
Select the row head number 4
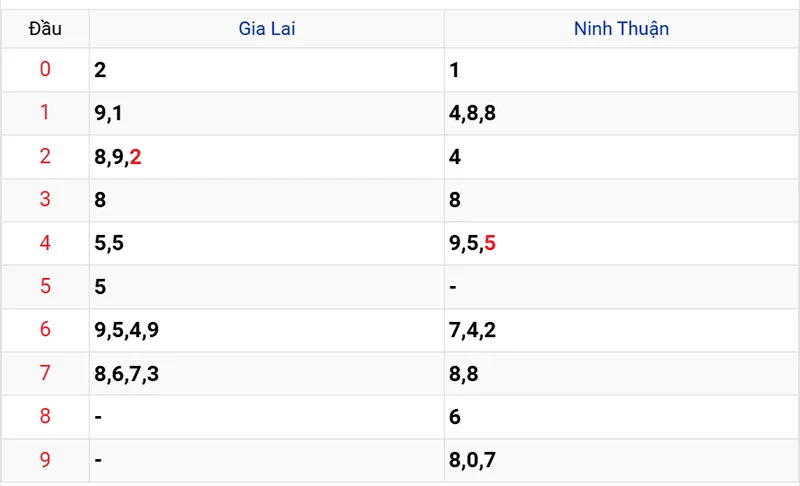[x=45, y=243]
